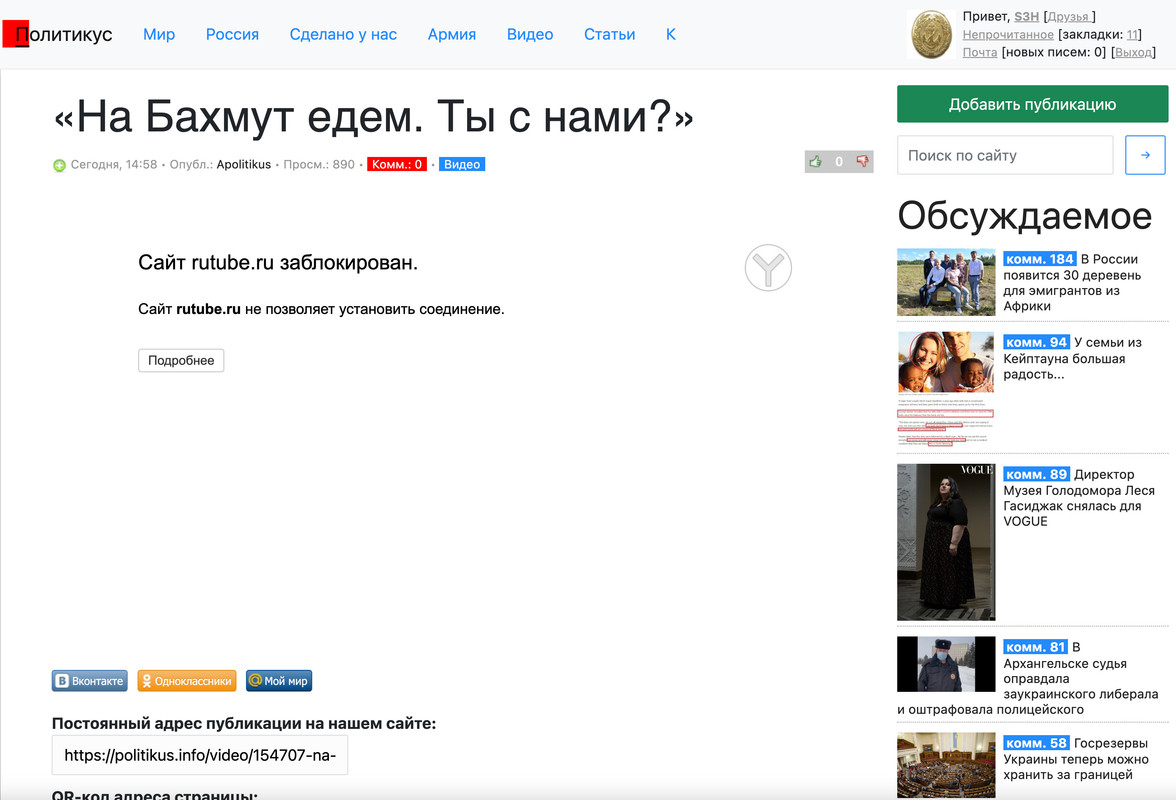Open the bookmarks count 11 link
Image resolution: width=1176 pixels, height=800 pixels.
tap(1132, 34)
